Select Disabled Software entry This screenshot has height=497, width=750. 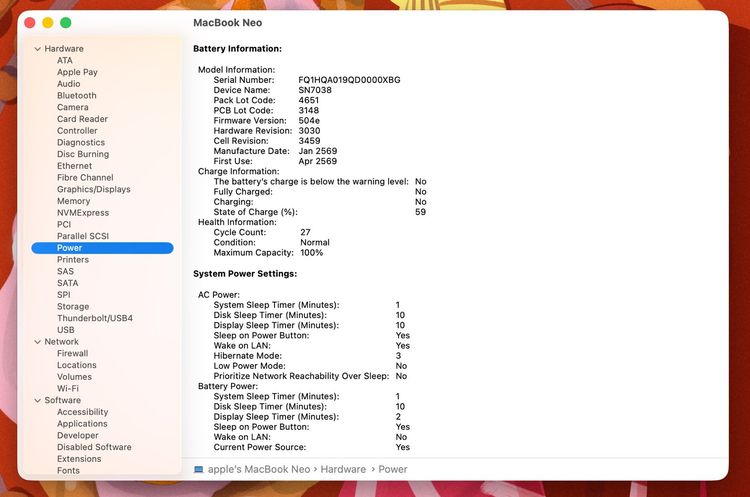tap(94, 447)
